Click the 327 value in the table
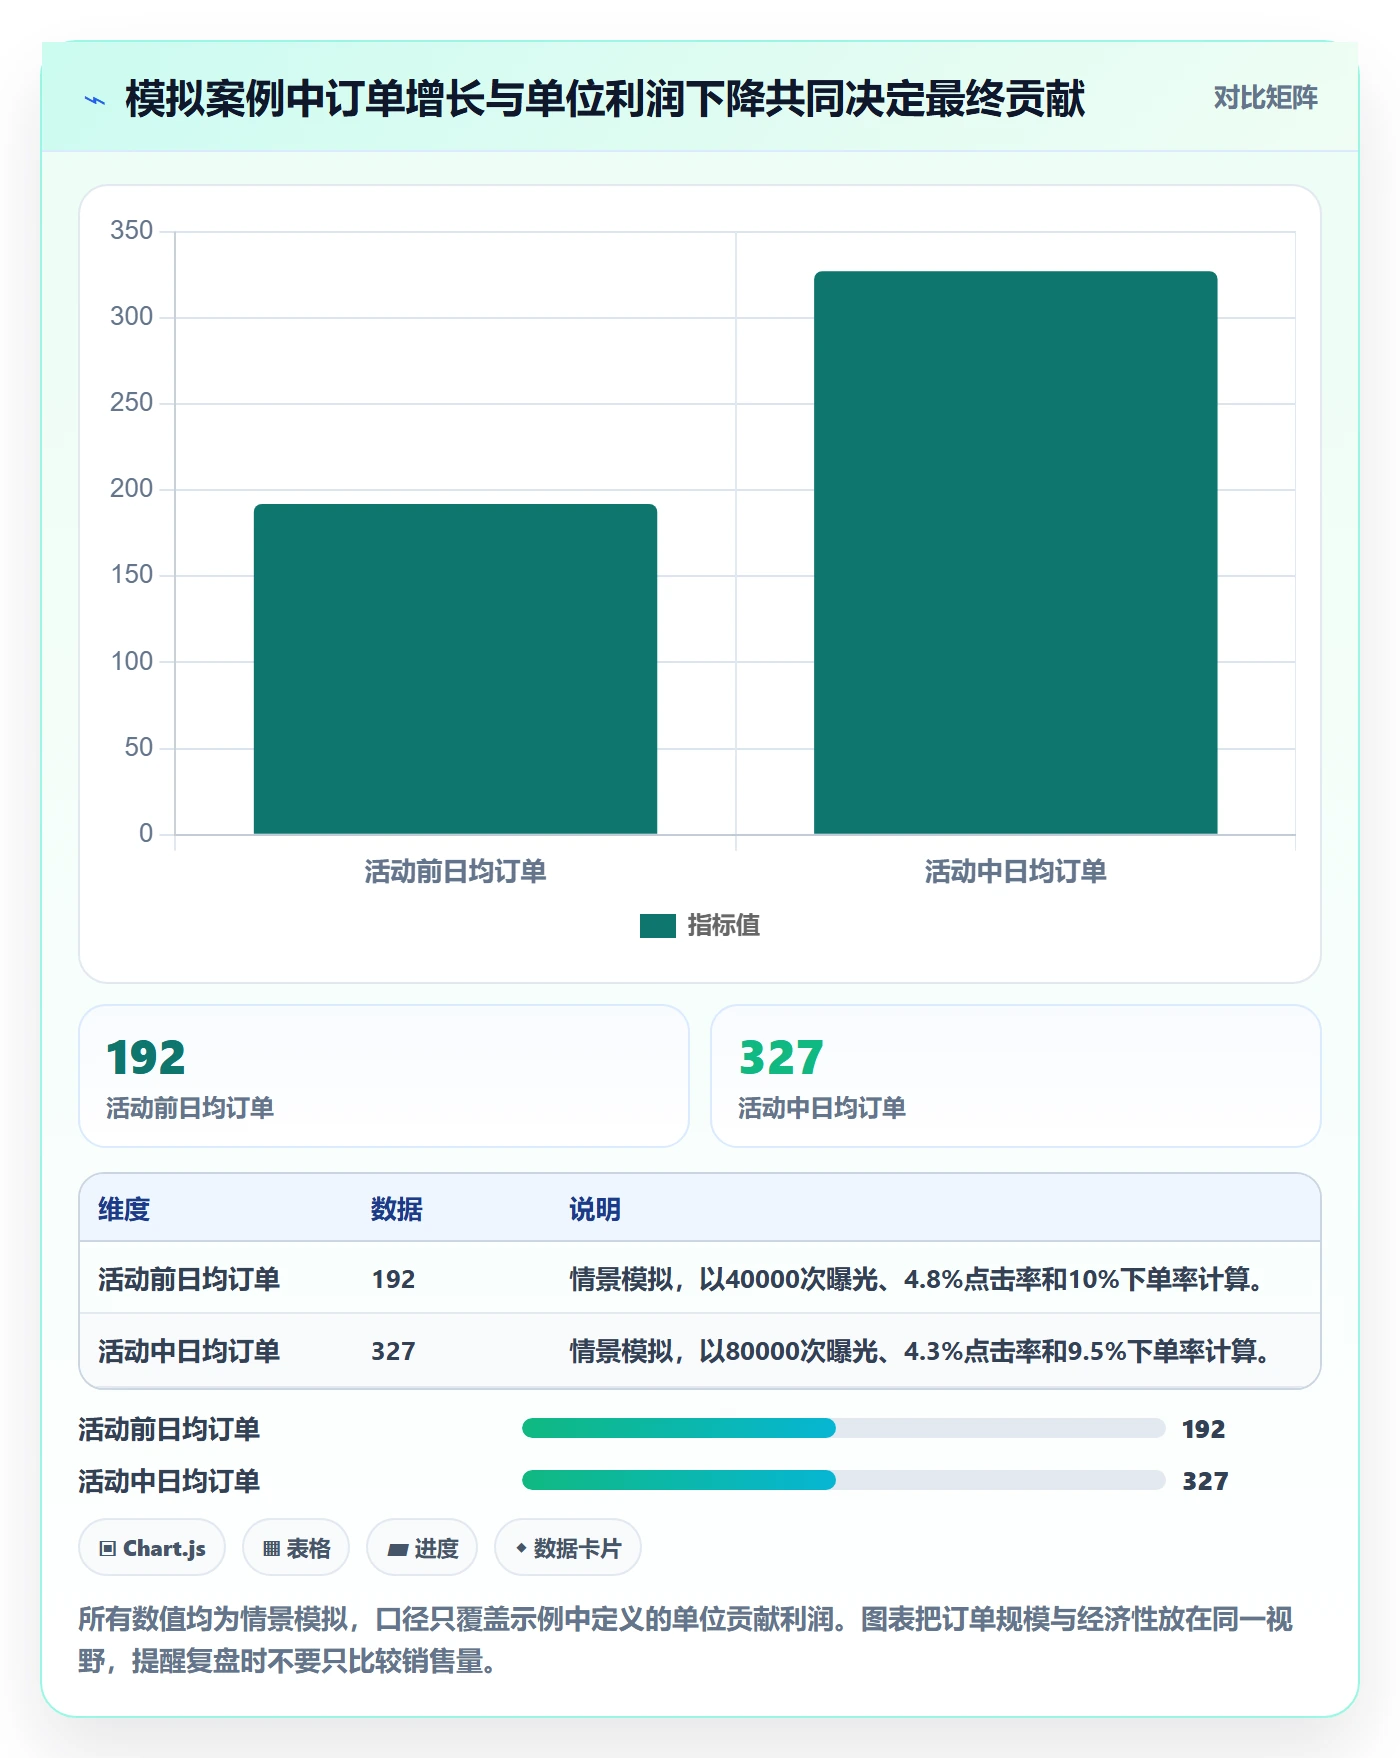 click(x=393, y=1352)
